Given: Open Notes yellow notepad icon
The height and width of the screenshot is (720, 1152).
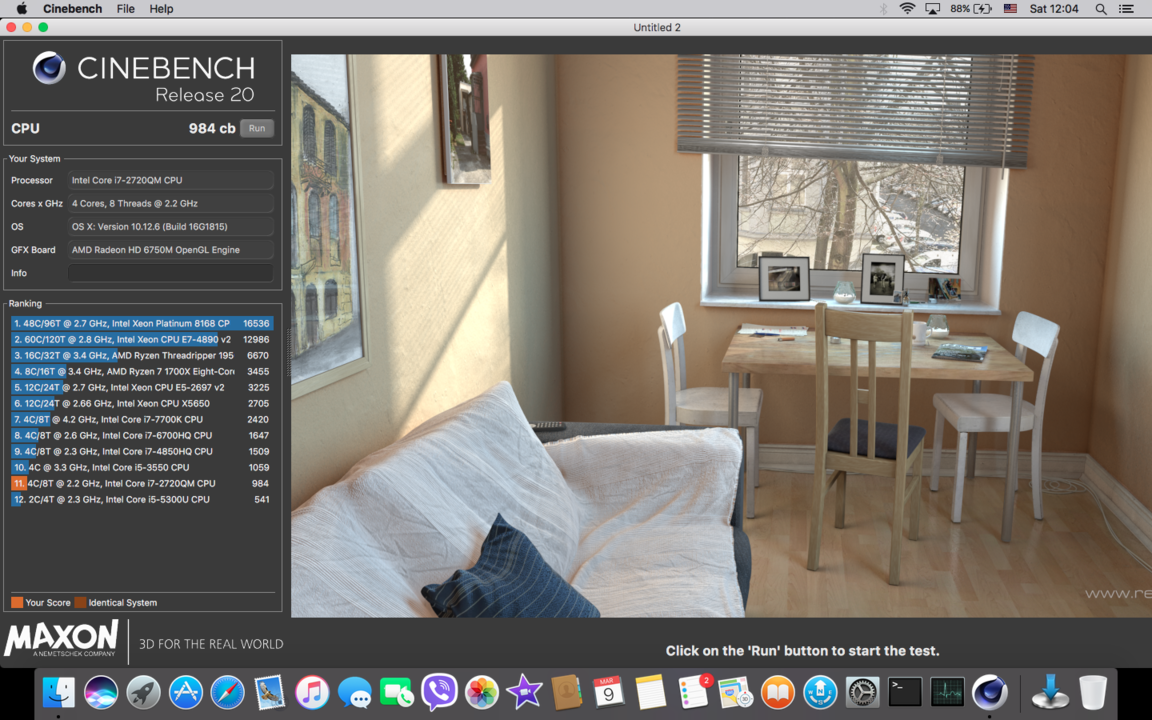Looking at the screenshot, I should [x=650, y=692].
